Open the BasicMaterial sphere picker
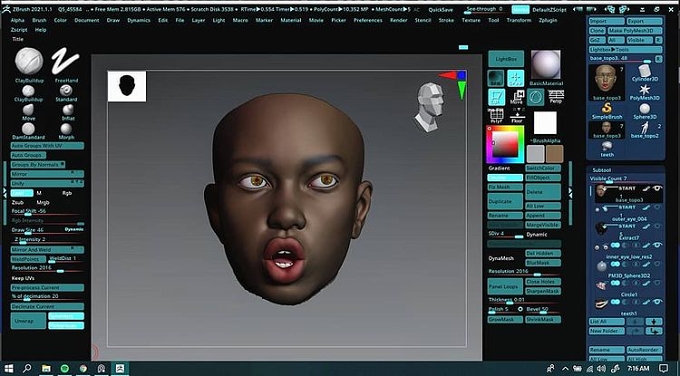The height and width of the screenshot is (376, 680). pos(546,65)
